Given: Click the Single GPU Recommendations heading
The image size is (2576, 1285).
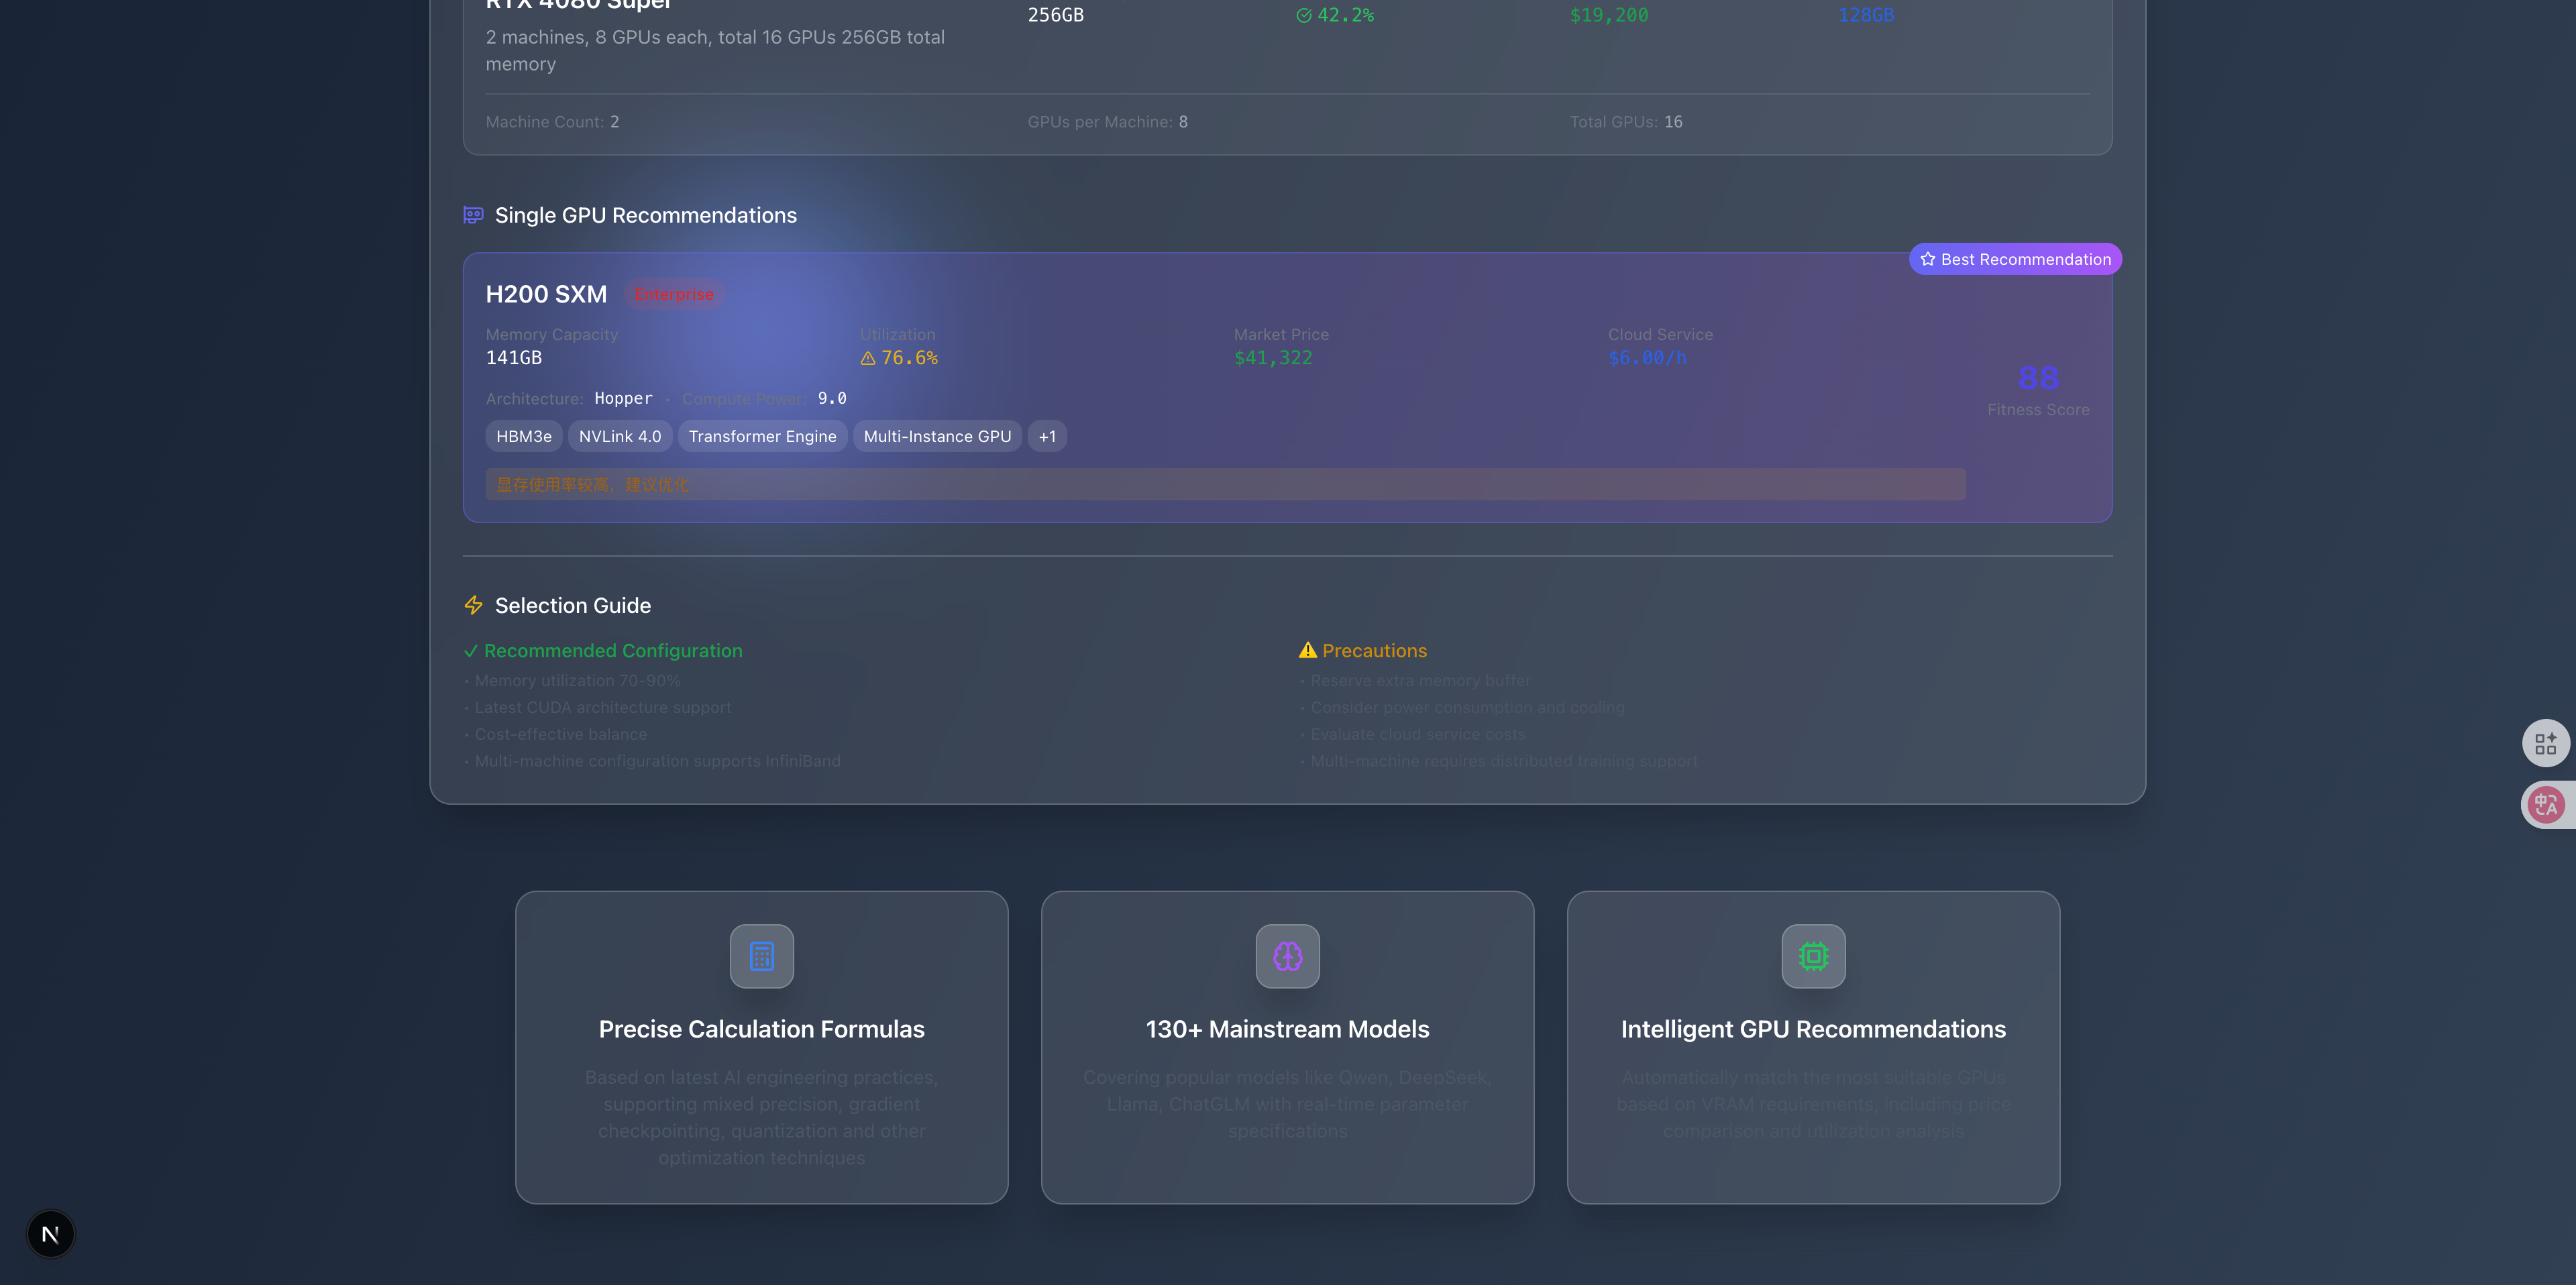Looking at the screenshot, I should pyautogui.click(x=645, y=215).
